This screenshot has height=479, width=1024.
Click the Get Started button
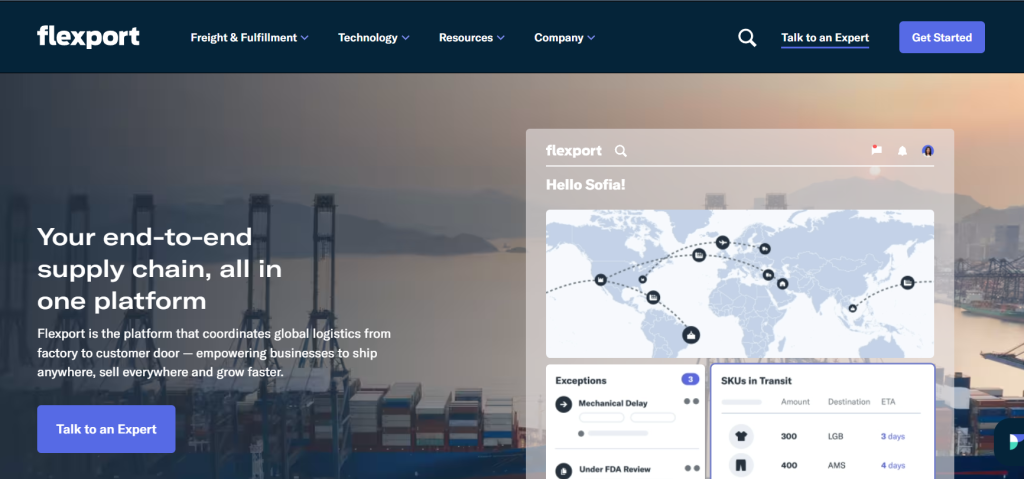[942, 37]
